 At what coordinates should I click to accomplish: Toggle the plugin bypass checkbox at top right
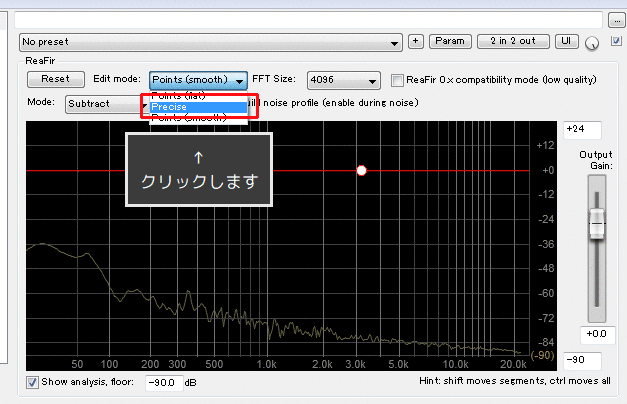617,41
